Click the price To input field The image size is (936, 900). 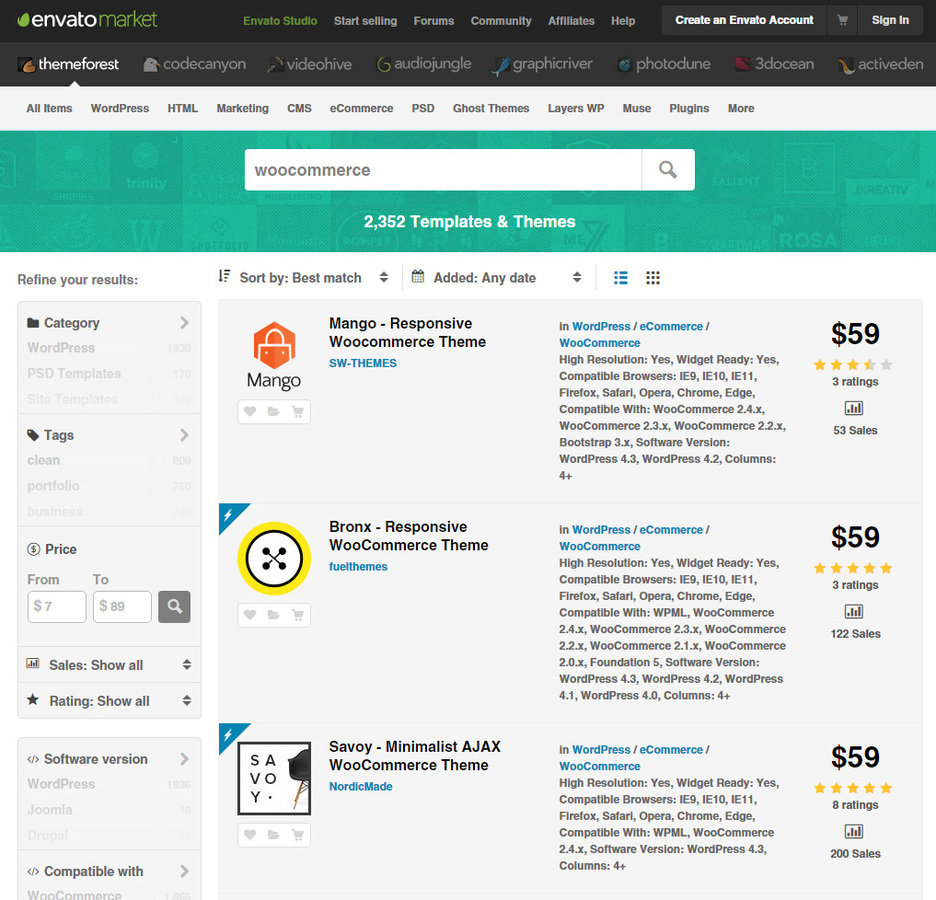[x=122, y=606]
